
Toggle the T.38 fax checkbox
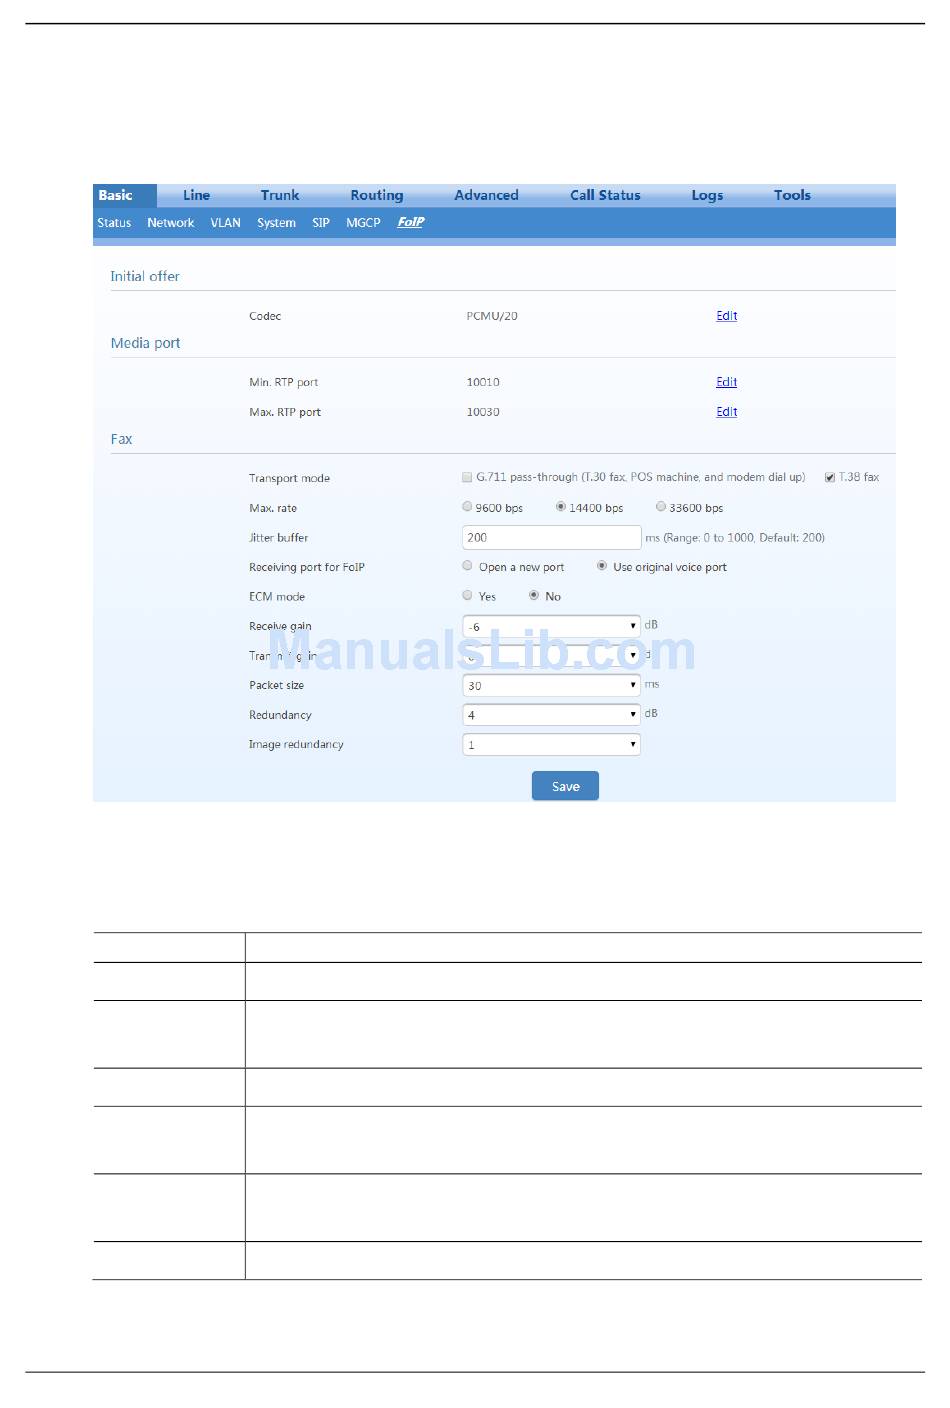[830, 478]
